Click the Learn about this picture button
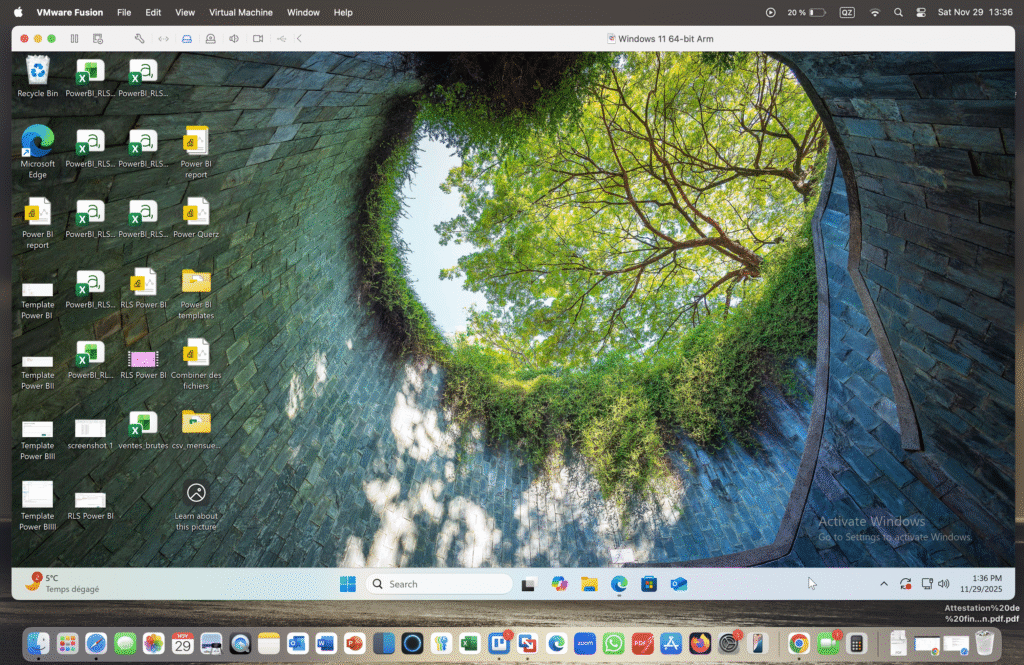The image size is (1024, 665). click(196, 493)
